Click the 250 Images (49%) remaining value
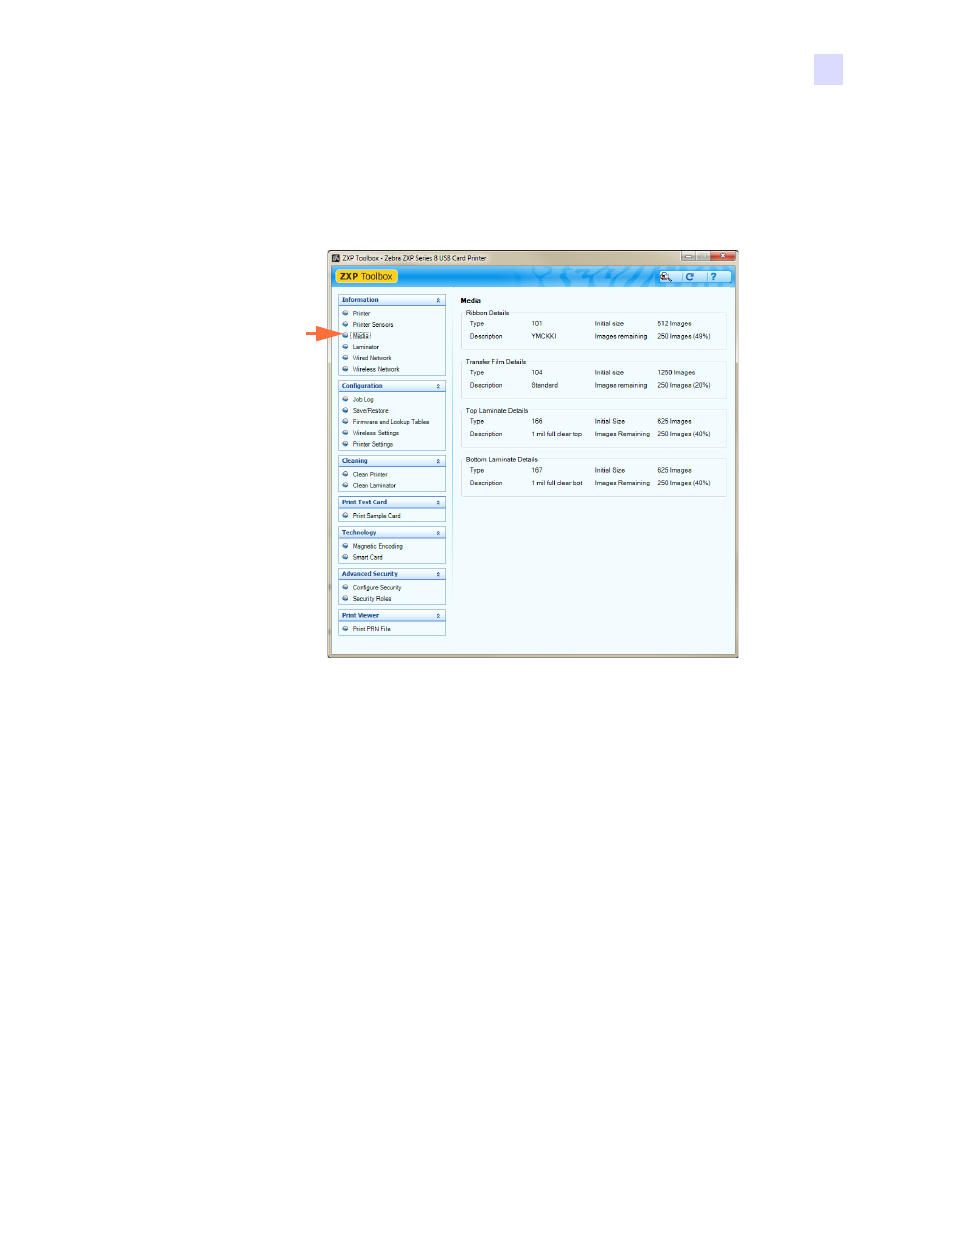This screenshot has width=954, height=1235. tap(684, 337)
